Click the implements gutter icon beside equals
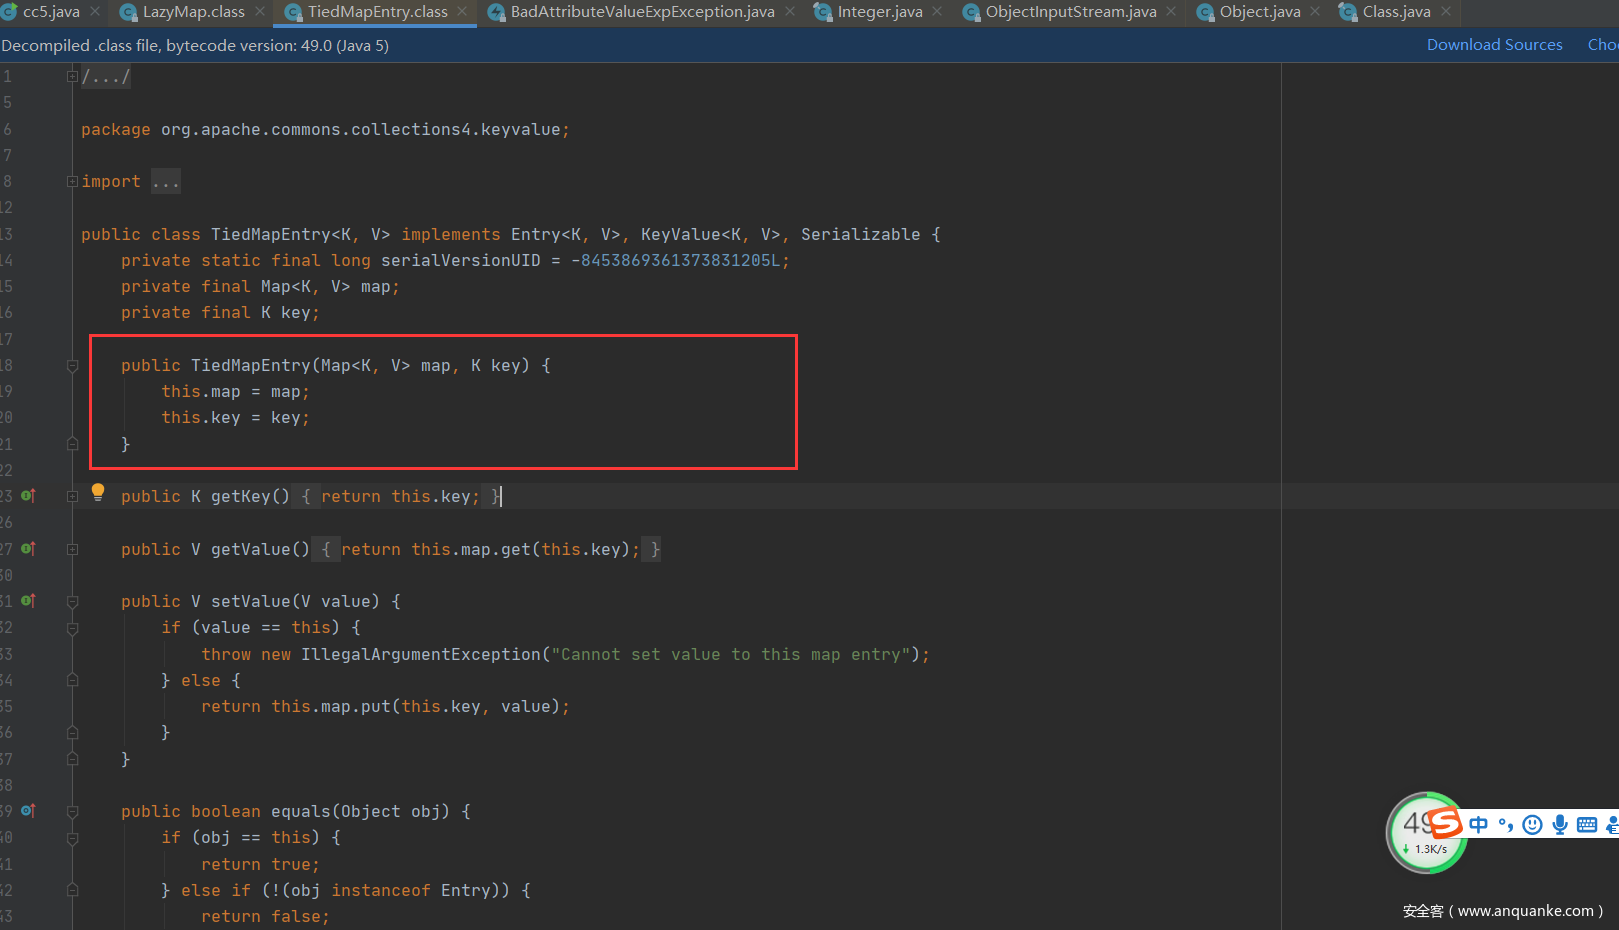Image resolution: width=1619 pixels, height=930 pixels. 28,811
